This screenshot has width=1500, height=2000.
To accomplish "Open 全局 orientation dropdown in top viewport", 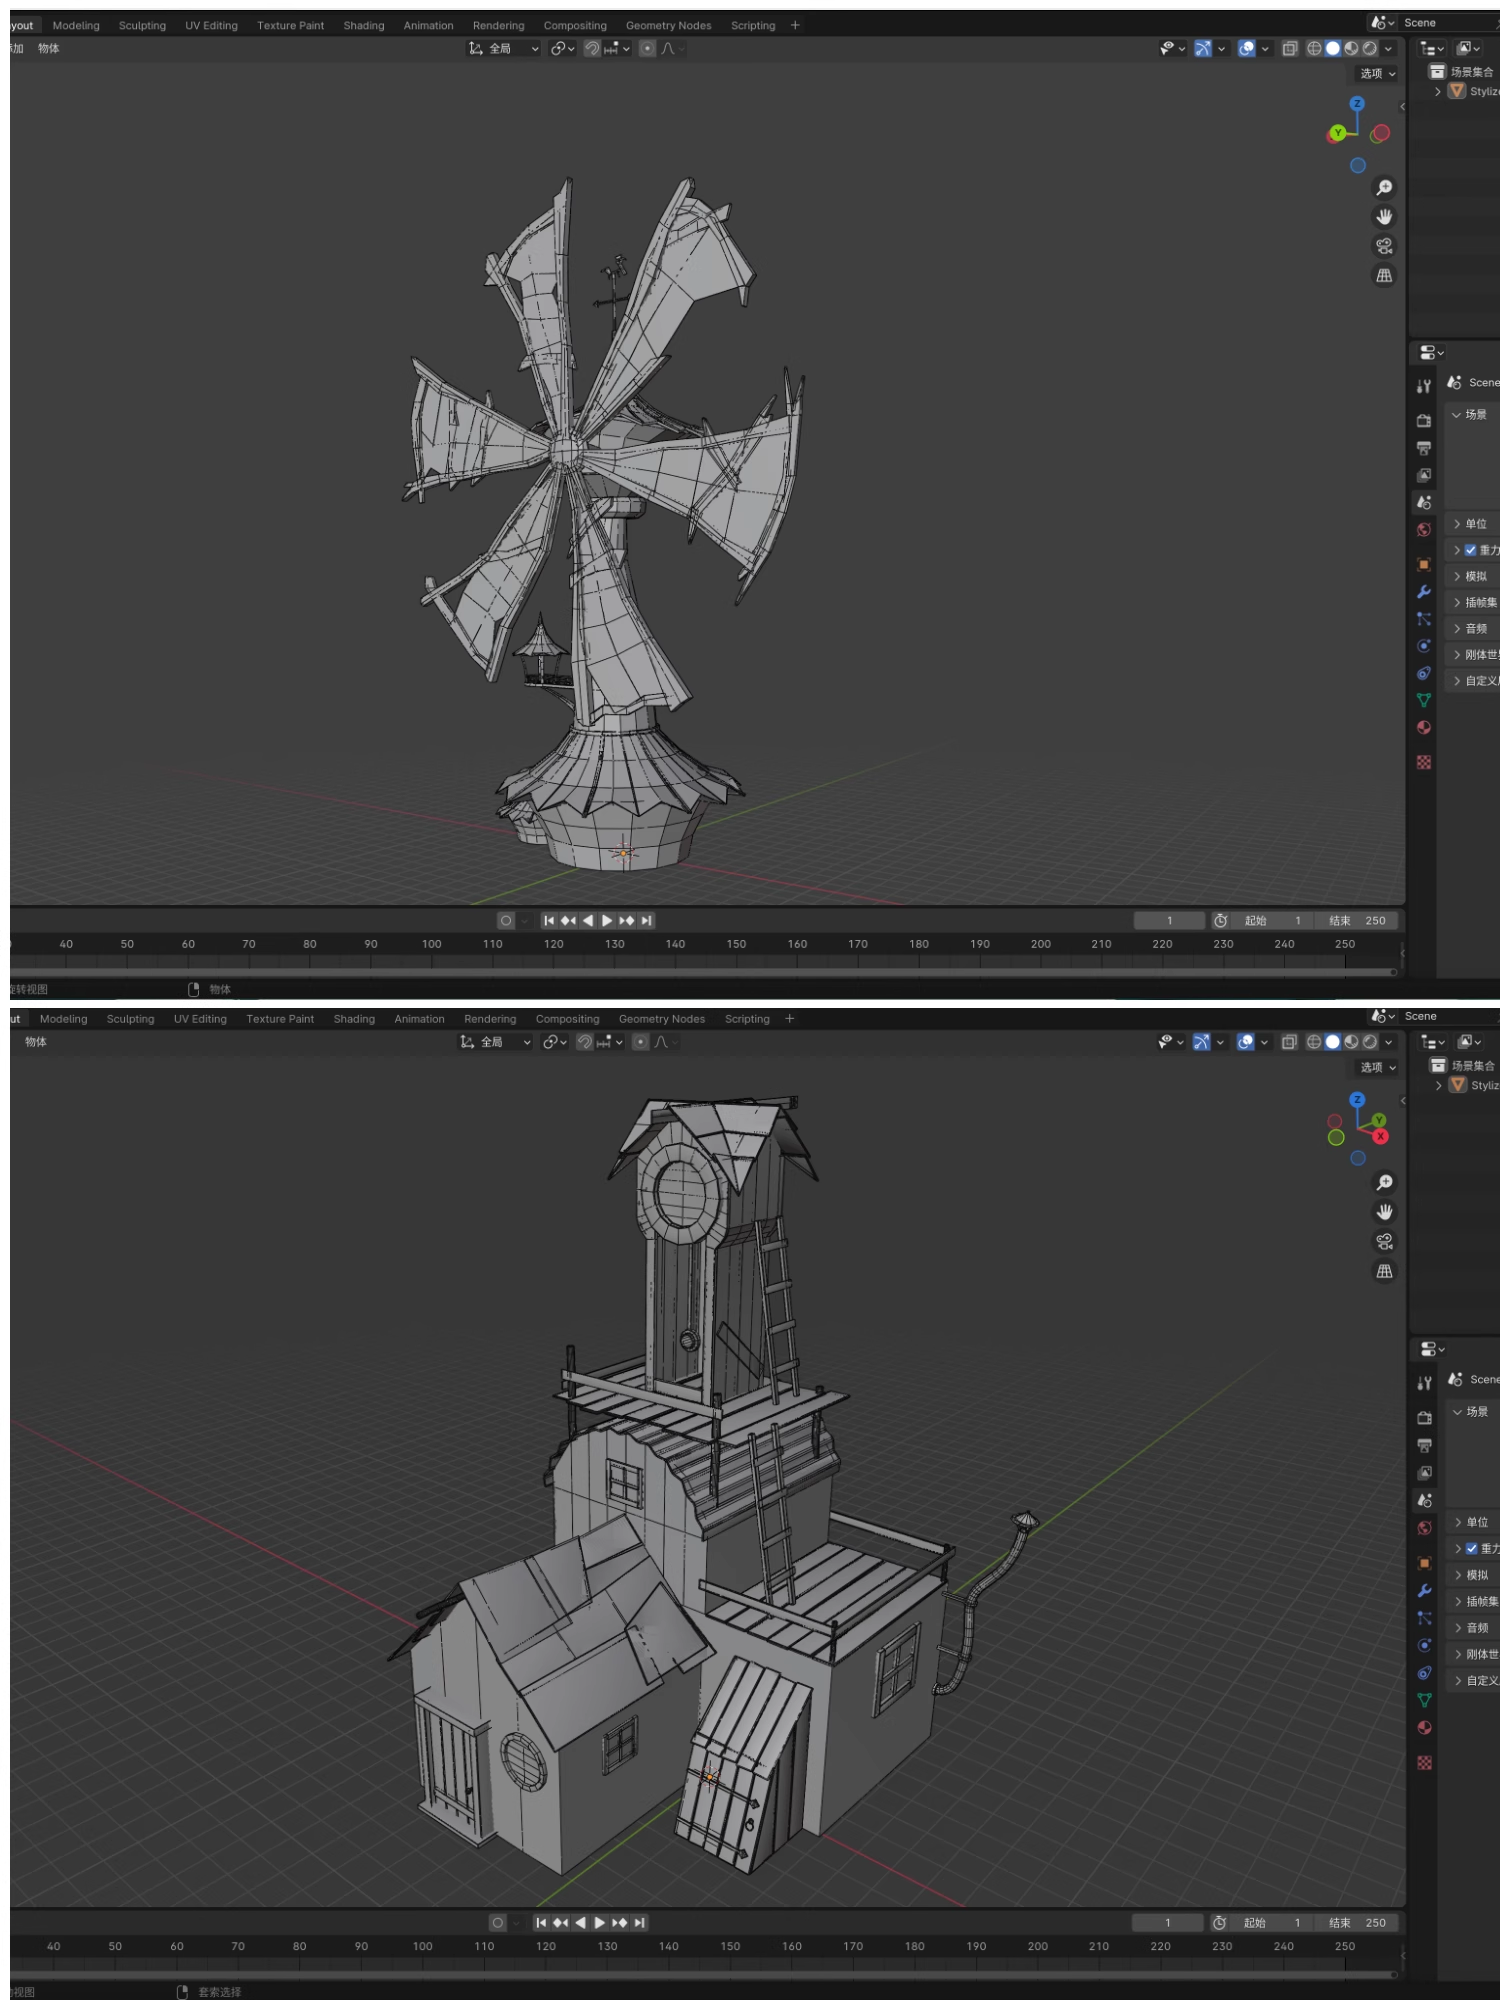I will point(504,48).
